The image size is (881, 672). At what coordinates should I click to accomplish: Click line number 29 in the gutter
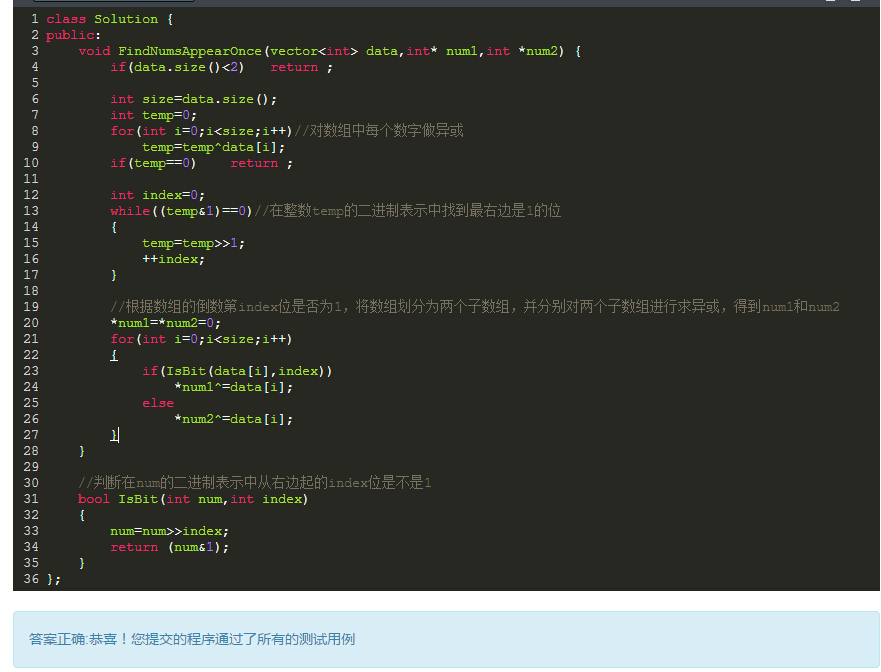click(31, 467)
